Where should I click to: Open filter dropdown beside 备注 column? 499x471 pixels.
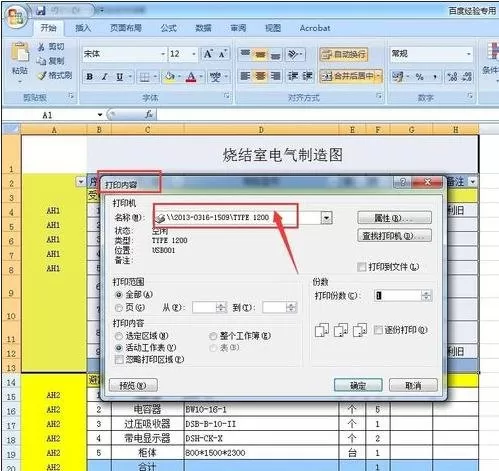[x=473, y=182]
